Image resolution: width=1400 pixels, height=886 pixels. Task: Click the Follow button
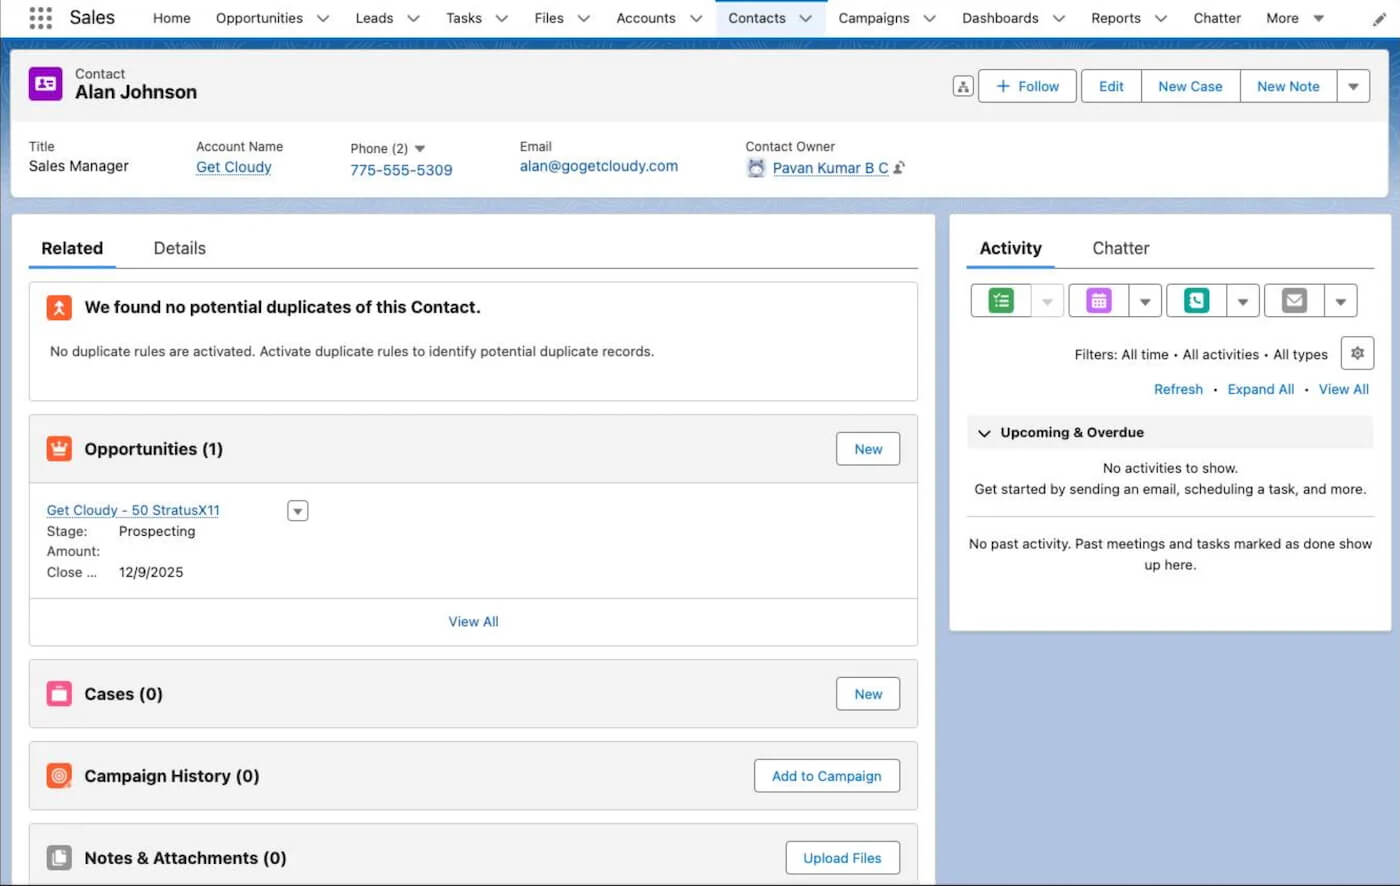coord(1027,87)
